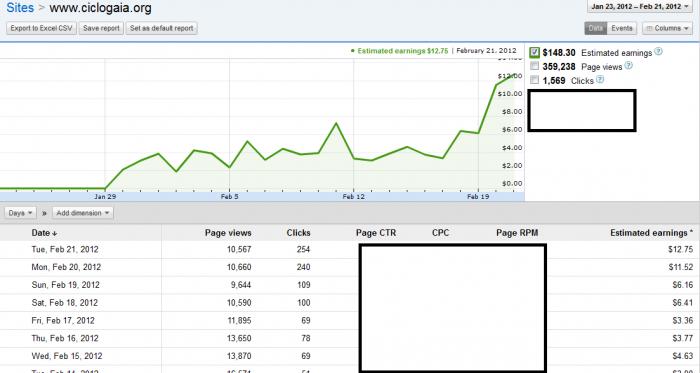Open help icon beside Estimated earnings

coord(658,52)
